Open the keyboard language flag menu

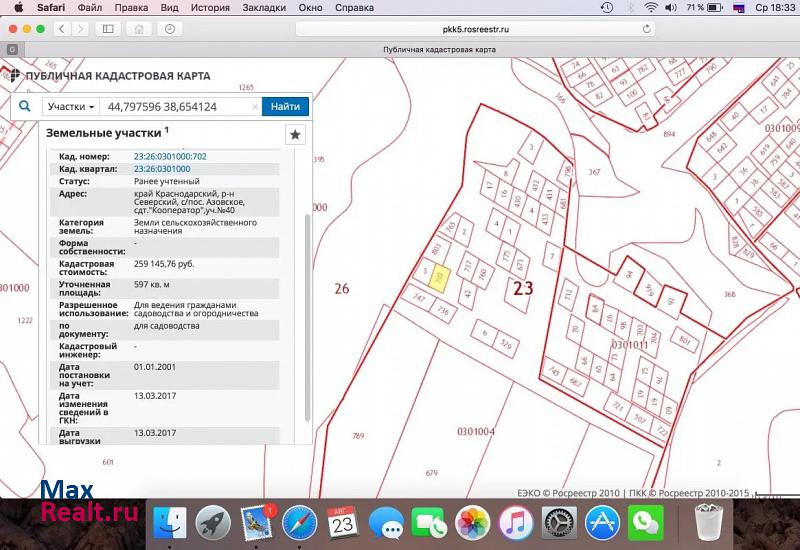pyautogui.click(x=739, y=7)
